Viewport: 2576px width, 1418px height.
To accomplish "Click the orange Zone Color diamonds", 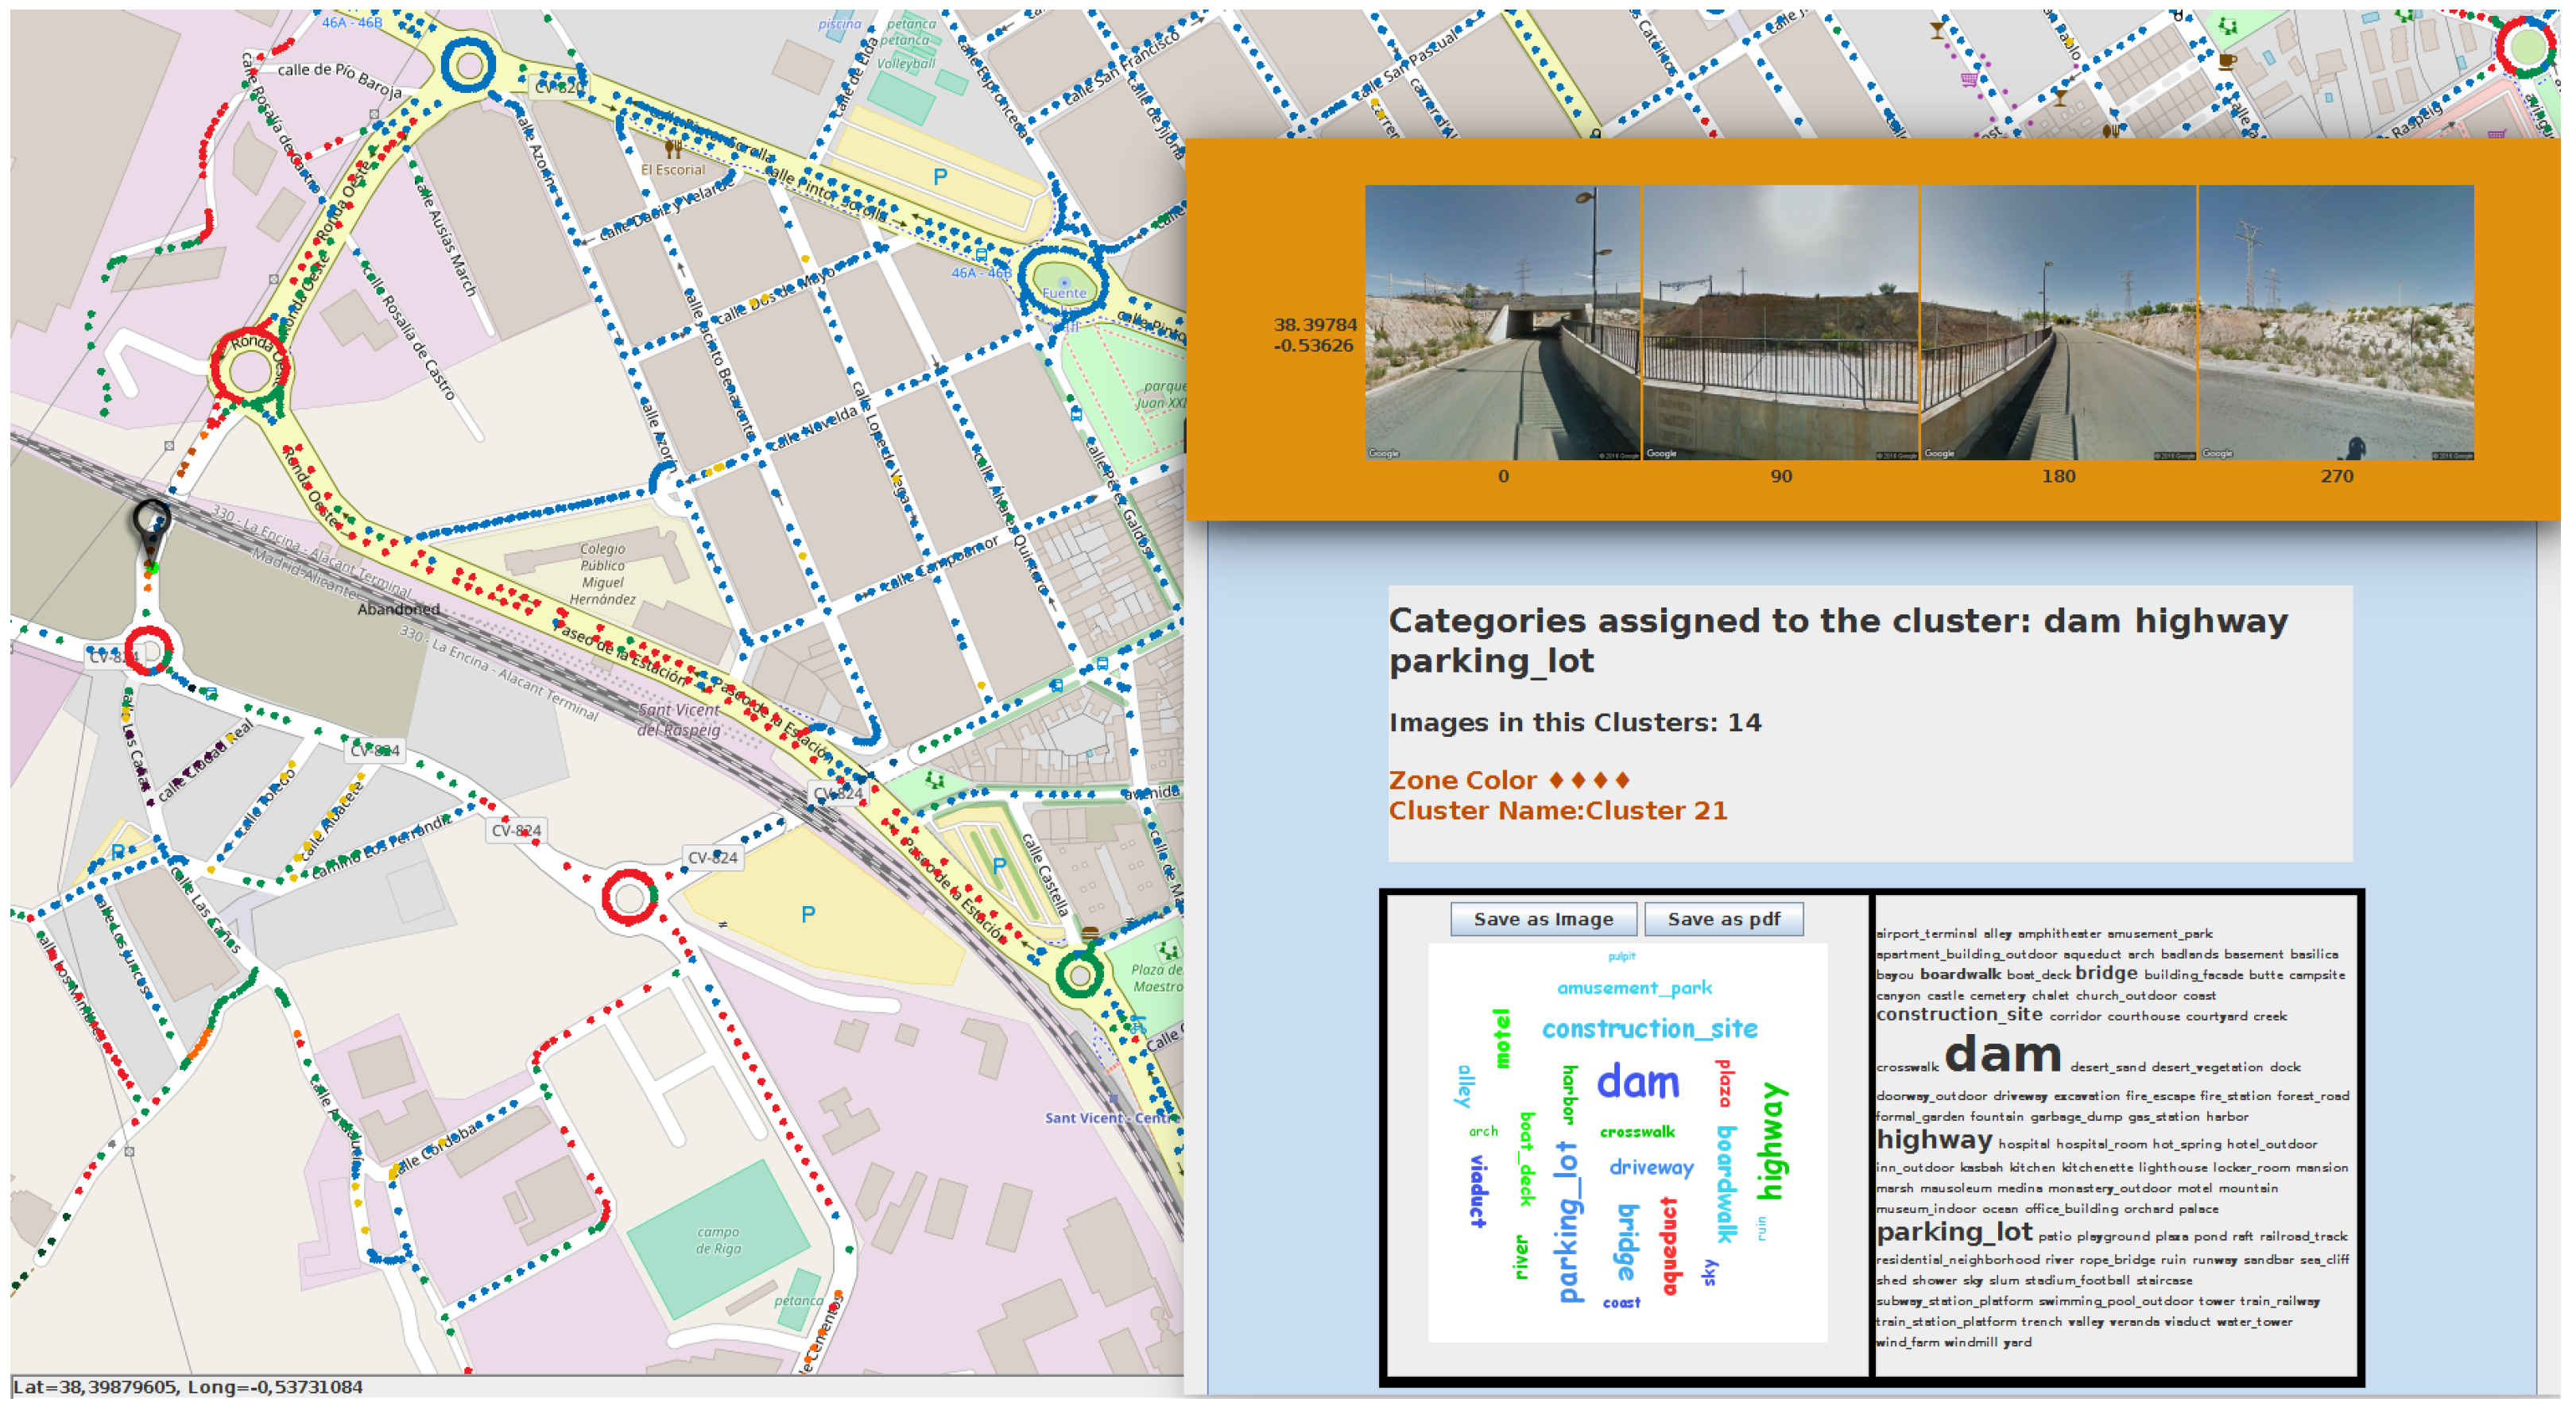I will (1588, 780).
